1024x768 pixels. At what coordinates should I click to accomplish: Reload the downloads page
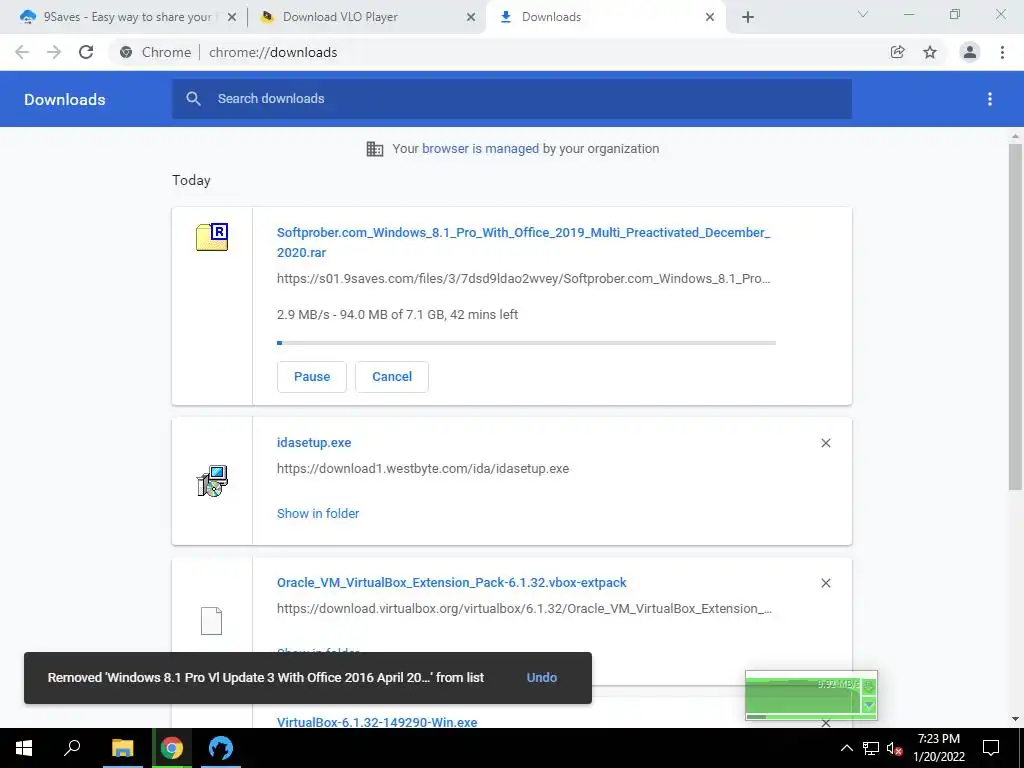pyautogui.click(x=86, y=52)
